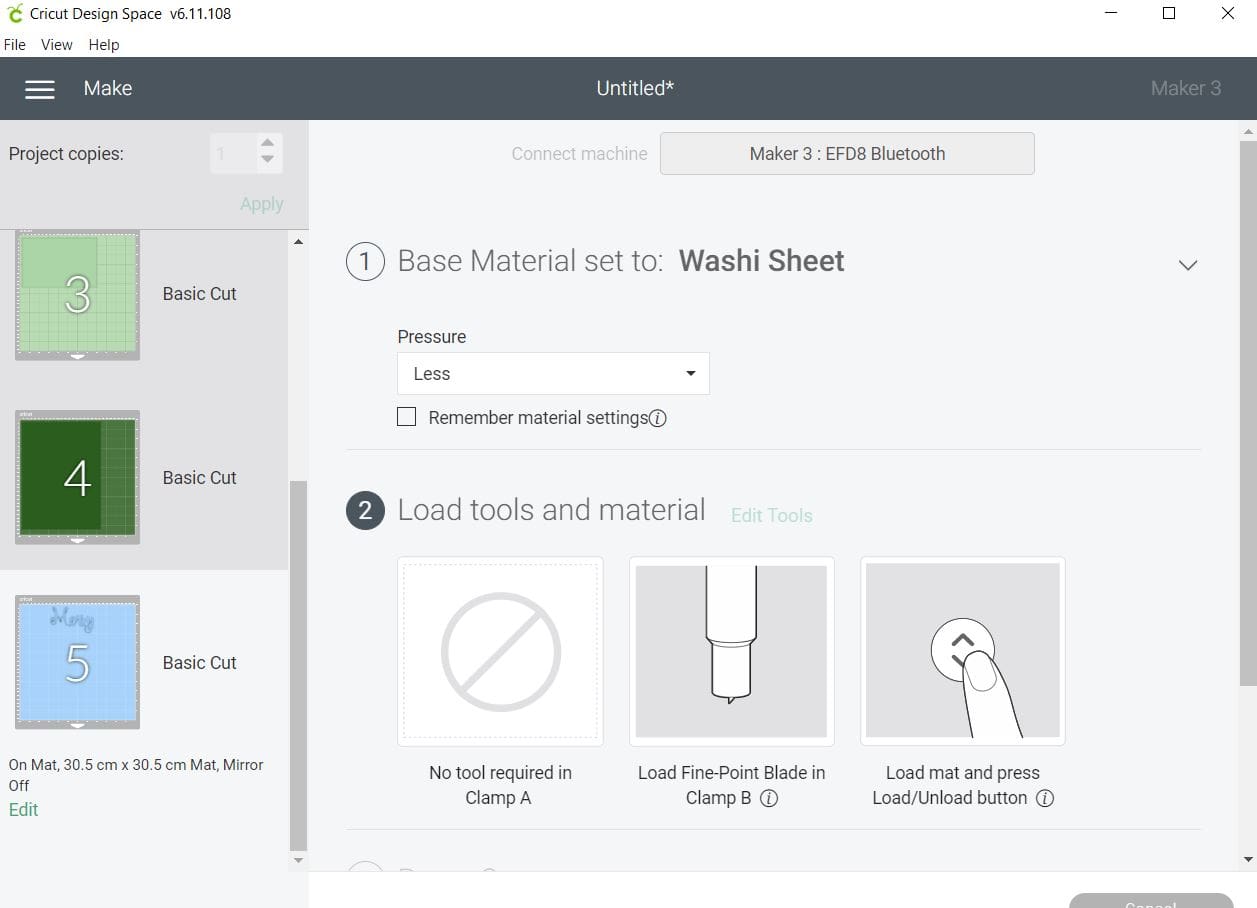The width and height of the screenshot is (1257, 908).
Task: Click the Project copies number field
Action: click(x=233, y=154)
